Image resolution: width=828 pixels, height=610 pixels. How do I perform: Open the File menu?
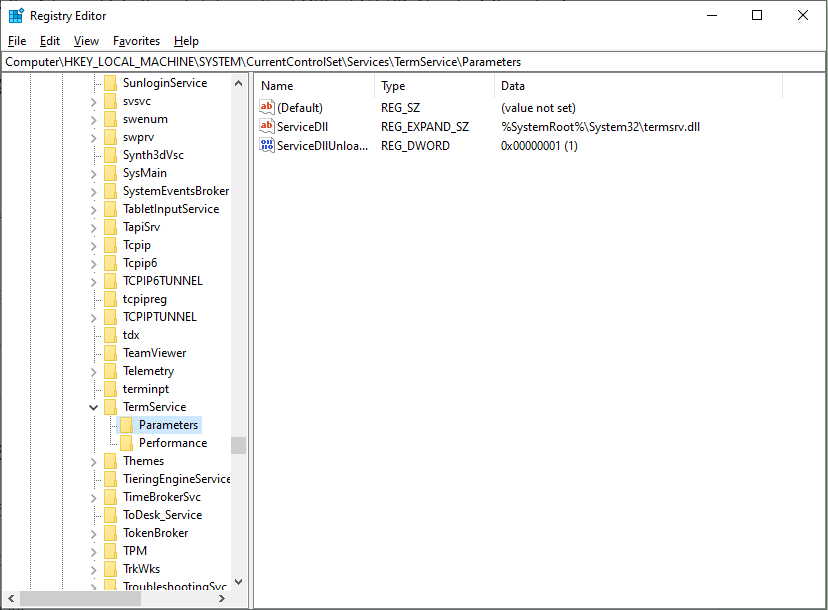(17, 41)
